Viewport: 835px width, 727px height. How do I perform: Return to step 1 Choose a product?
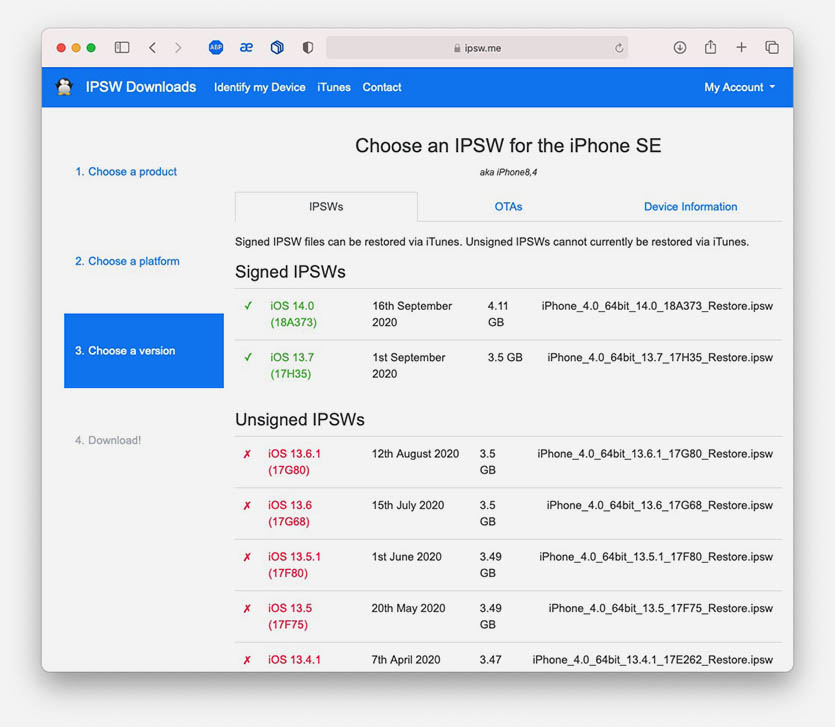[126, 172]
